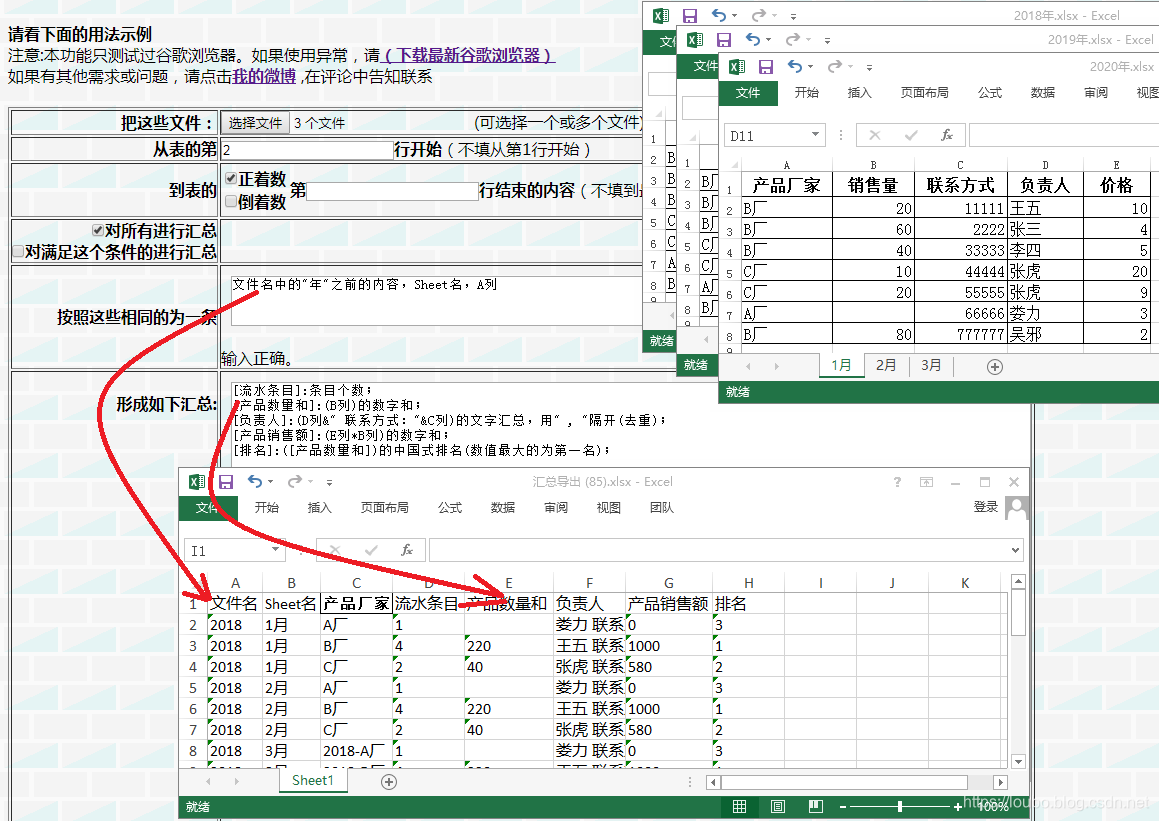1159x821 pixels.
Task: Toggle 对满足这个条件的进行汇总 checkbox
Action: (18, 252)
